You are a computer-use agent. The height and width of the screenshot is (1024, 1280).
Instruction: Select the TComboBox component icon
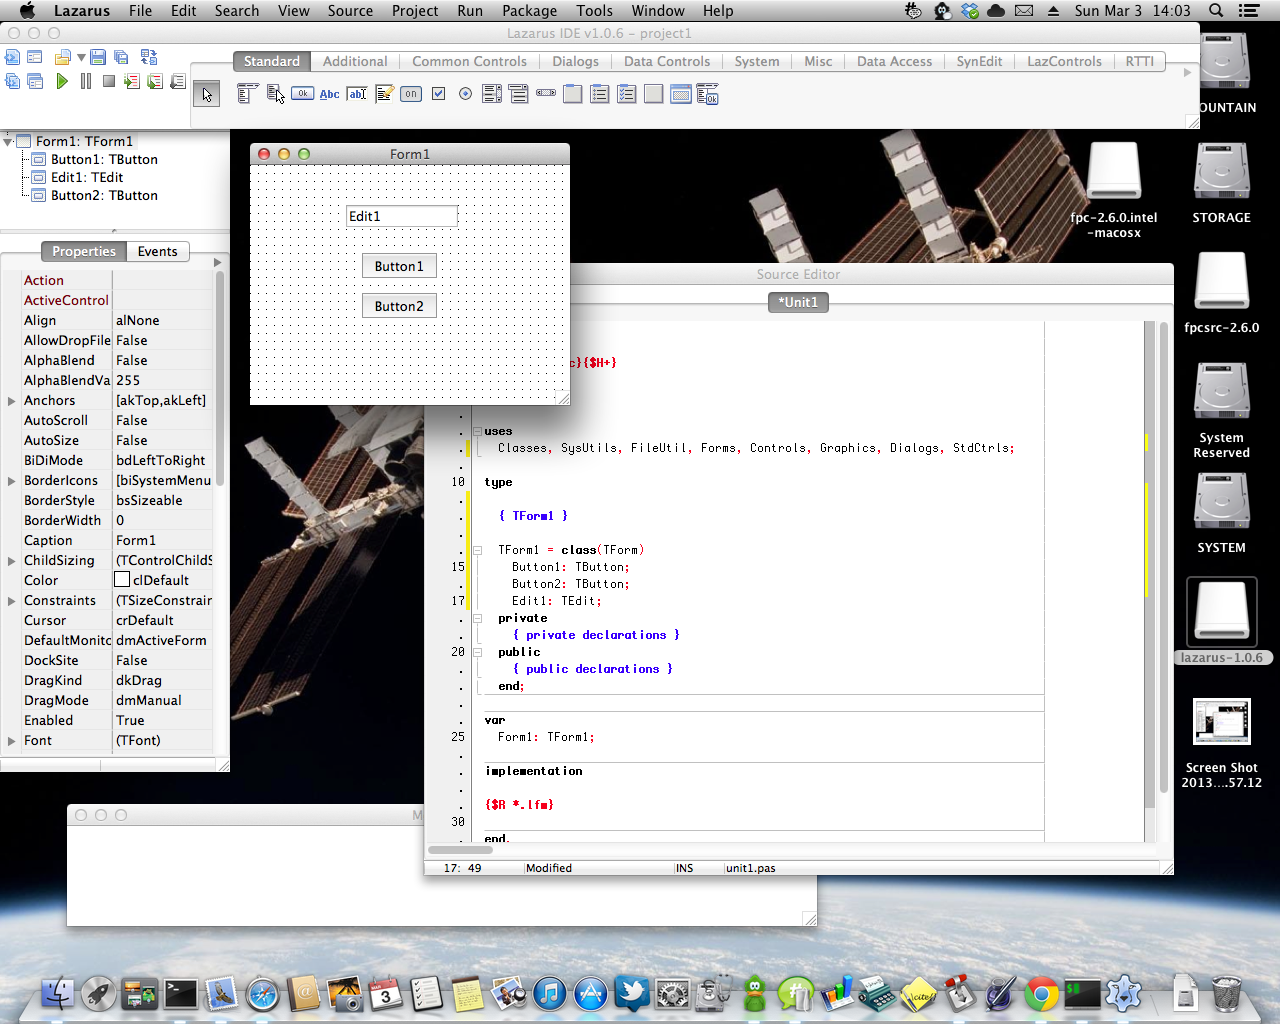[x=519, y=94]
